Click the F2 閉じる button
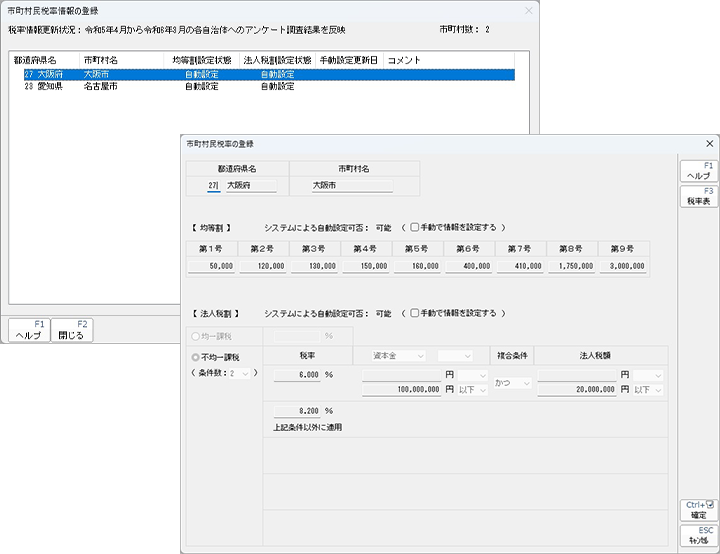This screenshot has width=720, height=554. pyautogui.click(x=73, y=331)
